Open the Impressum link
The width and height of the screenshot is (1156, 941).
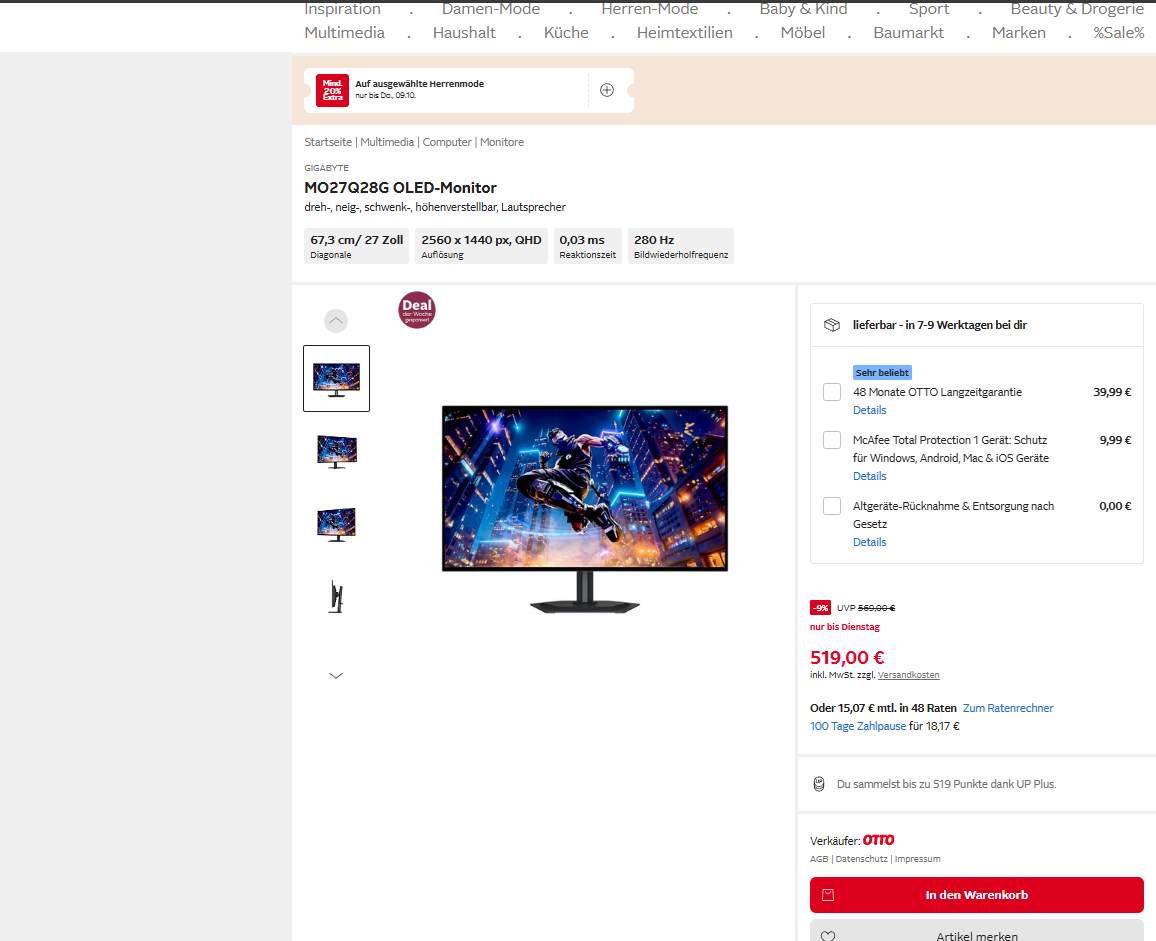[x=918, y=859]
